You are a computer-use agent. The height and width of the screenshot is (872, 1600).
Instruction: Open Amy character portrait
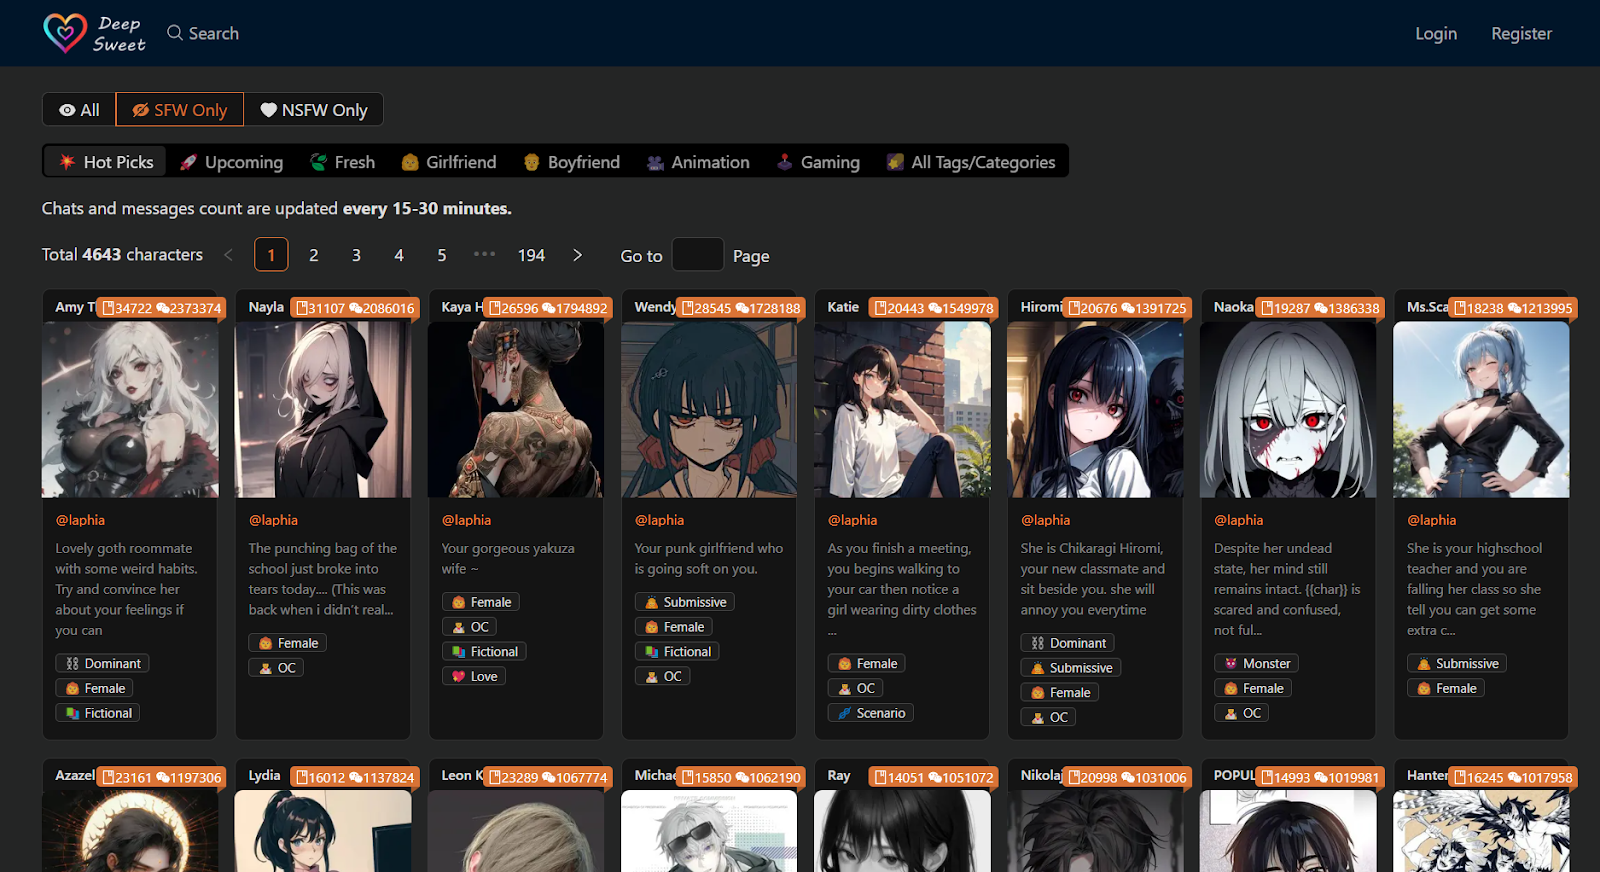coord(130,409)
